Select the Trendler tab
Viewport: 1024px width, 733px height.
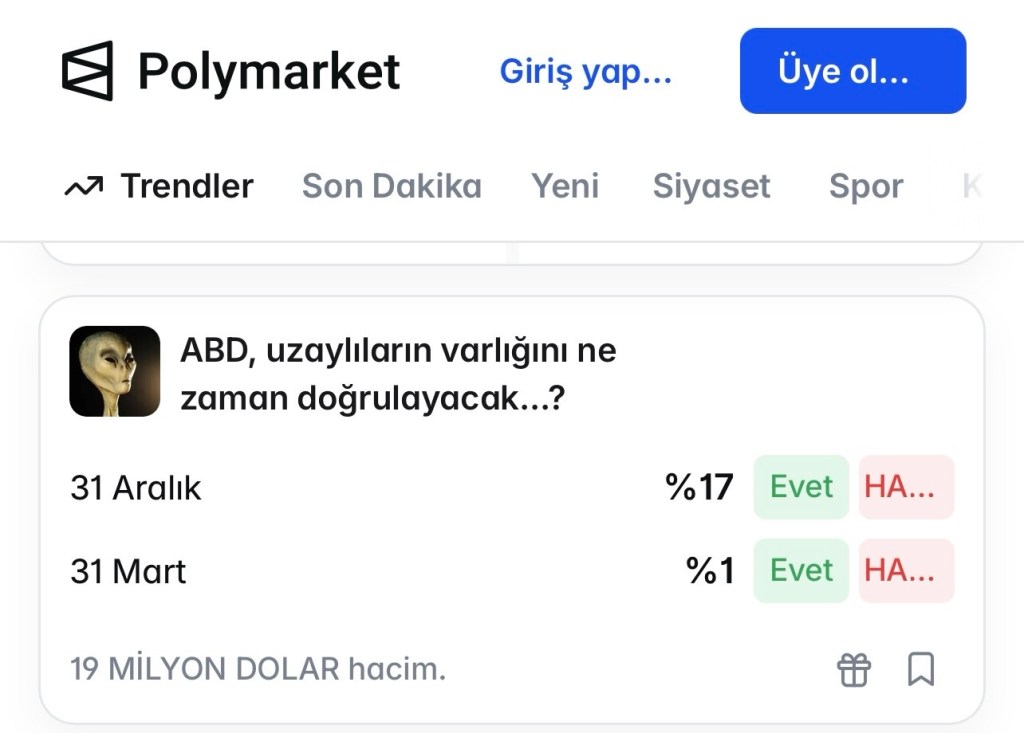point(187,186)
